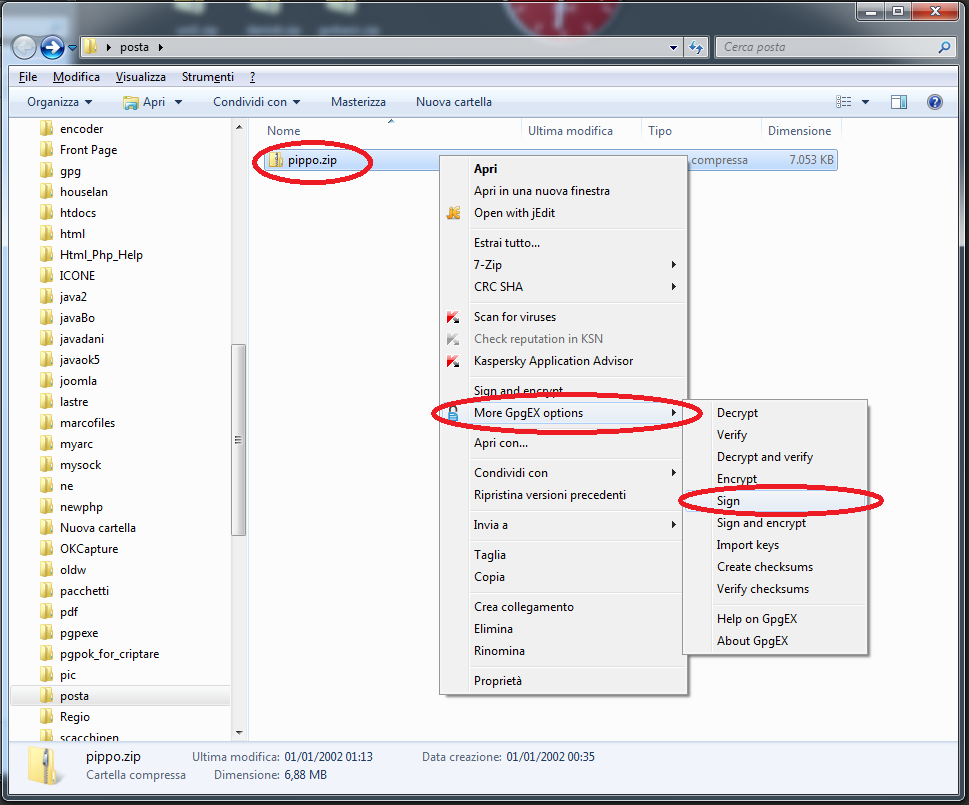Toggle the preview pane icon in toolbar
The image size is (969, 805).
point(898,102)
